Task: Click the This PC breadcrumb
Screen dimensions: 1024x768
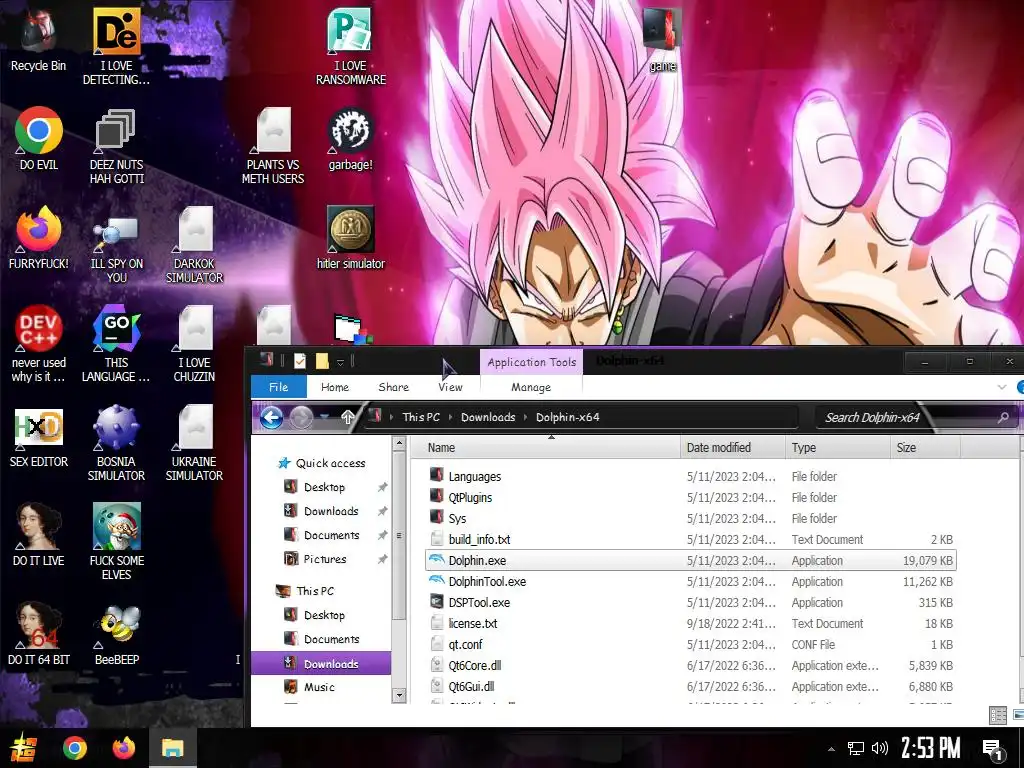Action: click(x=421, y=417)
